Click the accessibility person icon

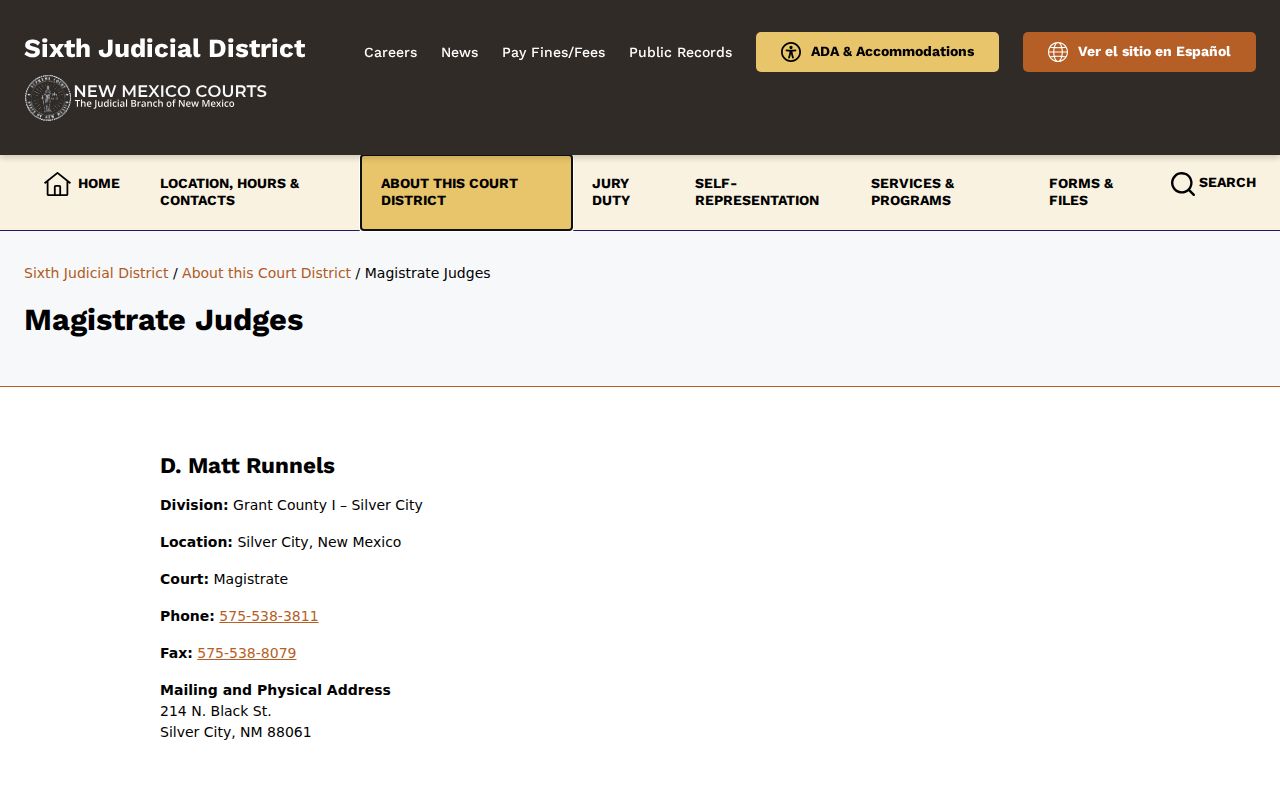791,52
